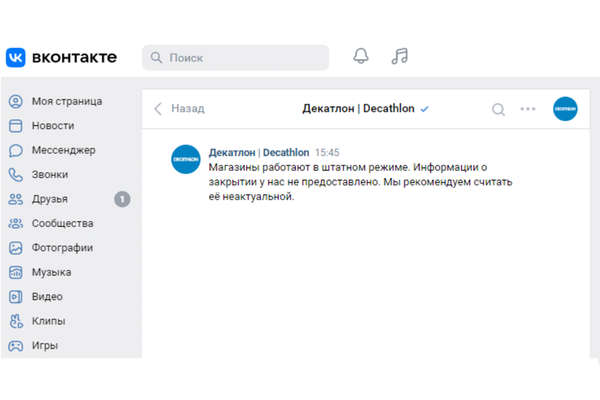Focus the Поиск search field
Image resolution: width=600 pixels, height=400 pixels.
[236, 57]
